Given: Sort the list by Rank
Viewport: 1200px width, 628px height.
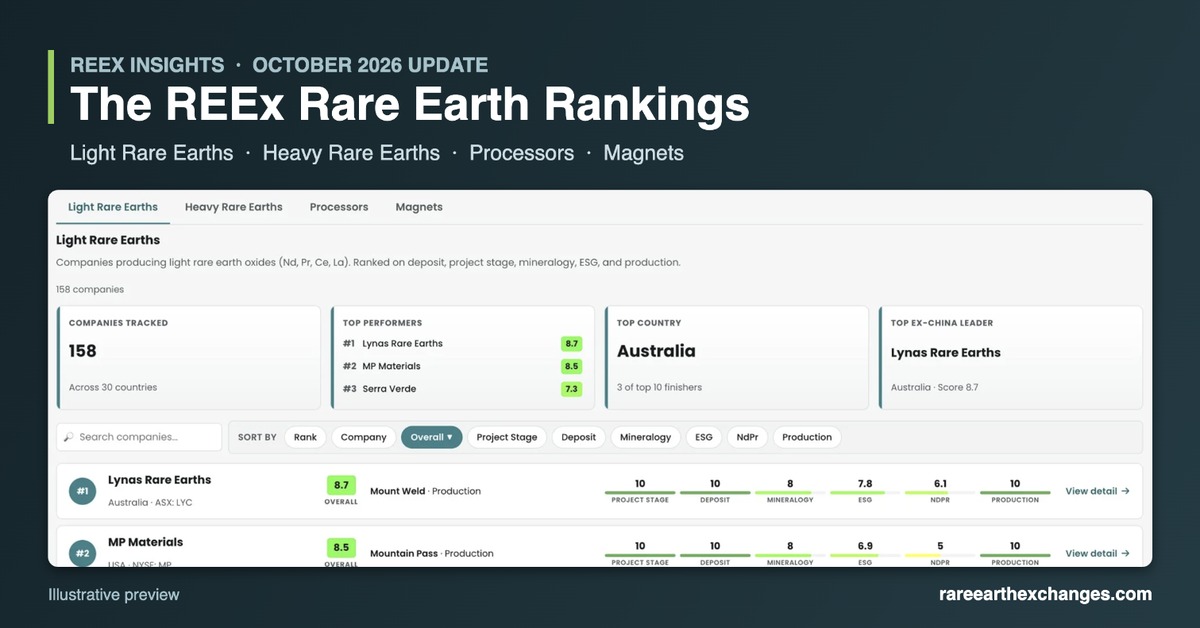Looking at the screenshot, I should 305,437.
